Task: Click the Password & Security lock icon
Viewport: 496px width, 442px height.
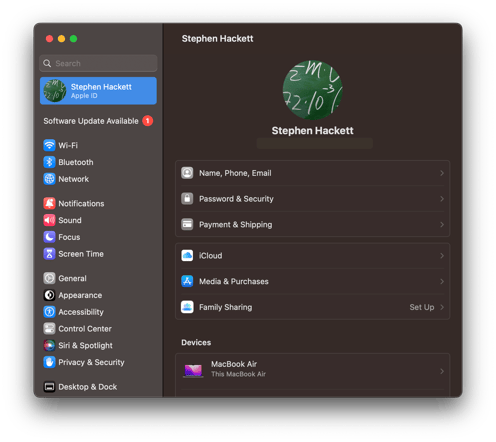Action: (x=187, y=199)
